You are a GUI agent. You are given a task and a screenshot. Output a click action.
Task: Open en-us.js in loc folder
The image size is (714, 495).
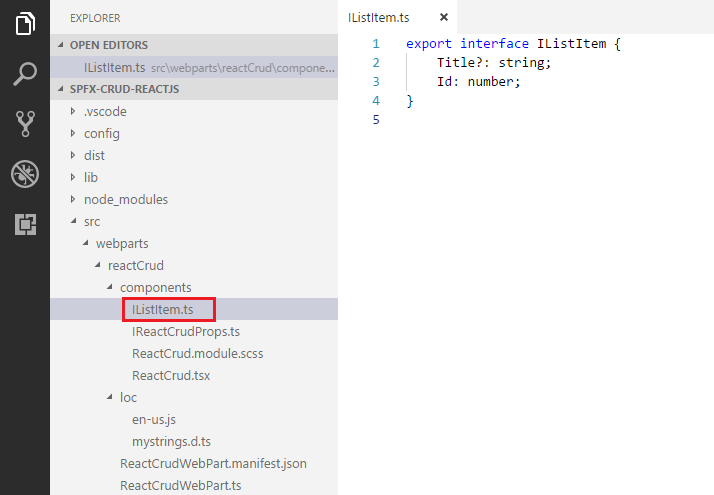click(x=154, y=419)
